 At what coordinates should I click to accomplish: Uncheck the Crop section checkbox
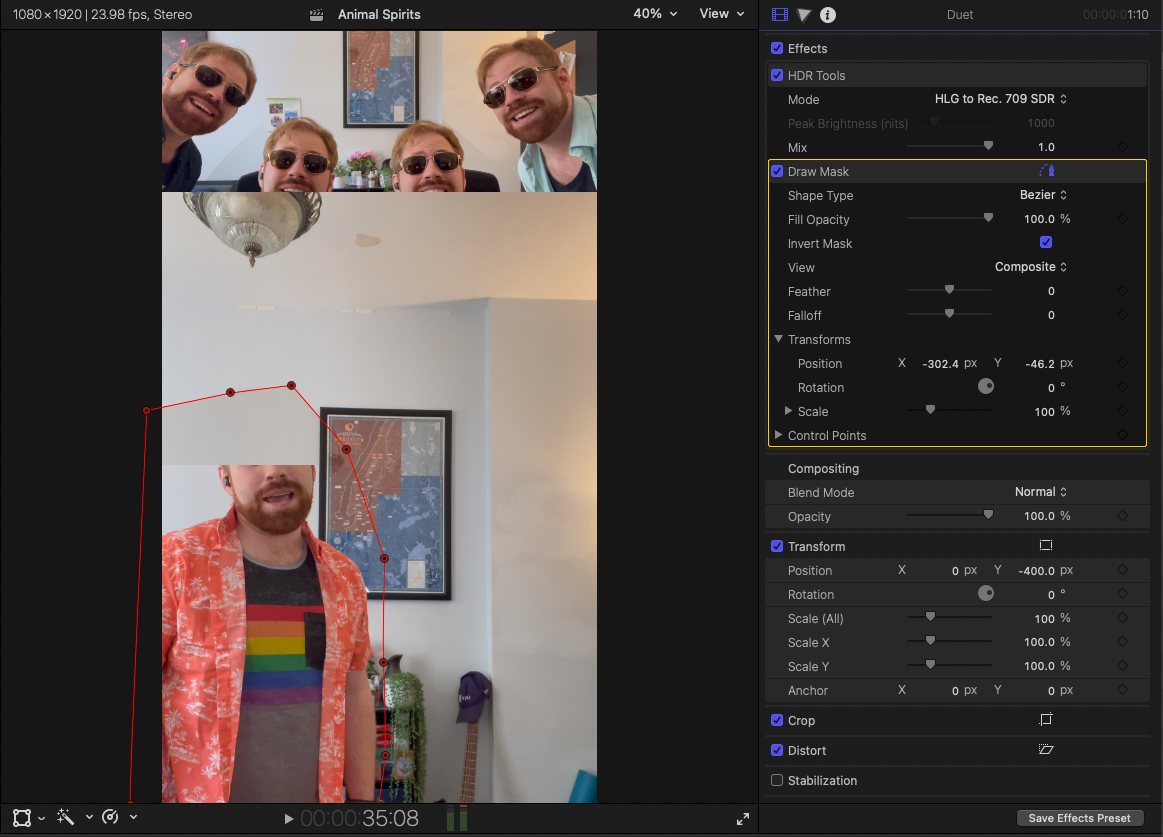(x=777, y=720)
